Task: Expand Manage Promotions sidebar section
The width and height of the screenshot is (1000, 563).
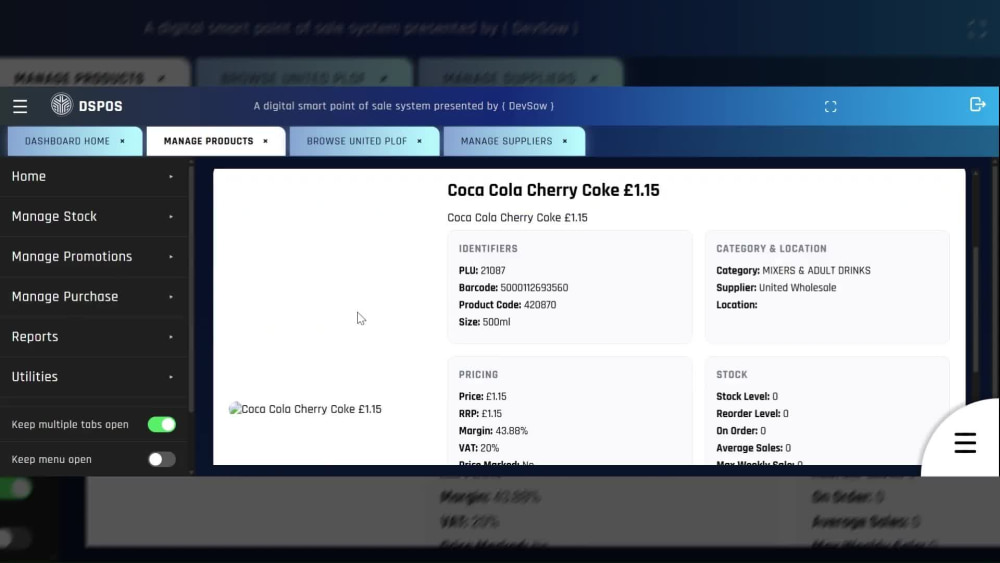Action: [x=94, y=257]
